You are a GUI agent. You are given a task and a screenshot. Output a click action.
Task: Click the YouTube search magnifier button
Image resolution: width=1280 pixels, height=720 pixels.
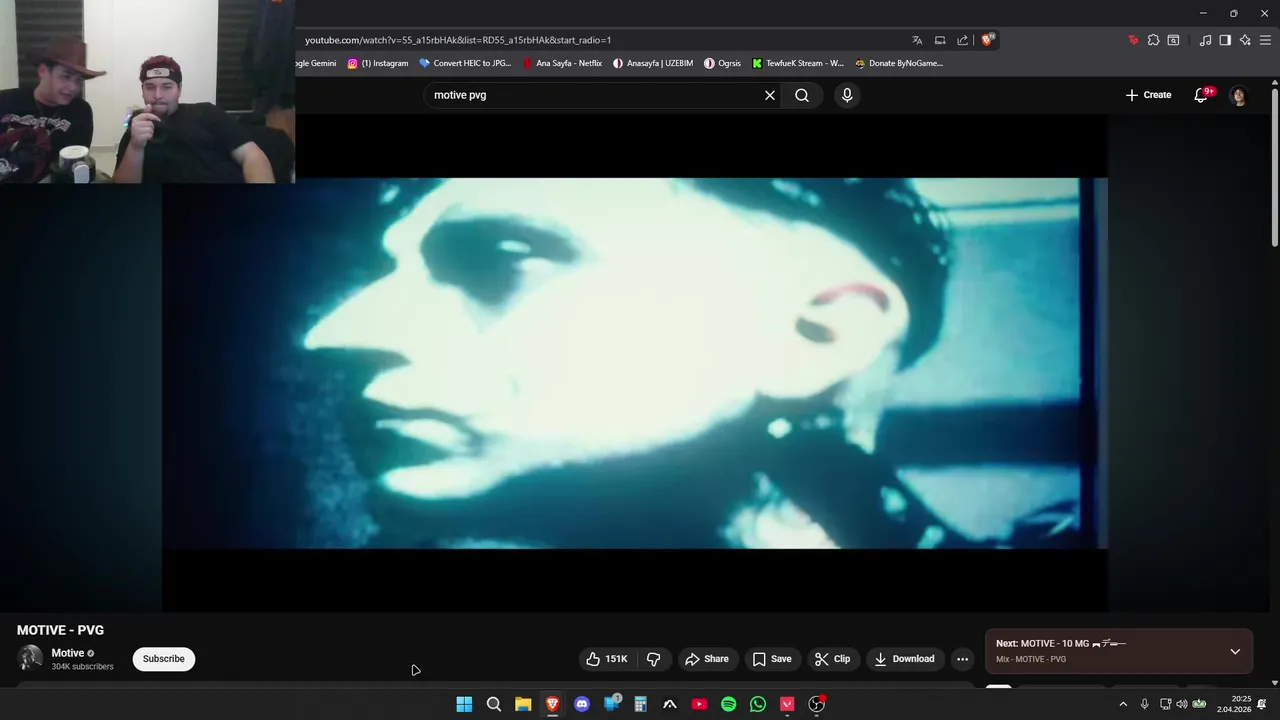(x=802, y=95)
